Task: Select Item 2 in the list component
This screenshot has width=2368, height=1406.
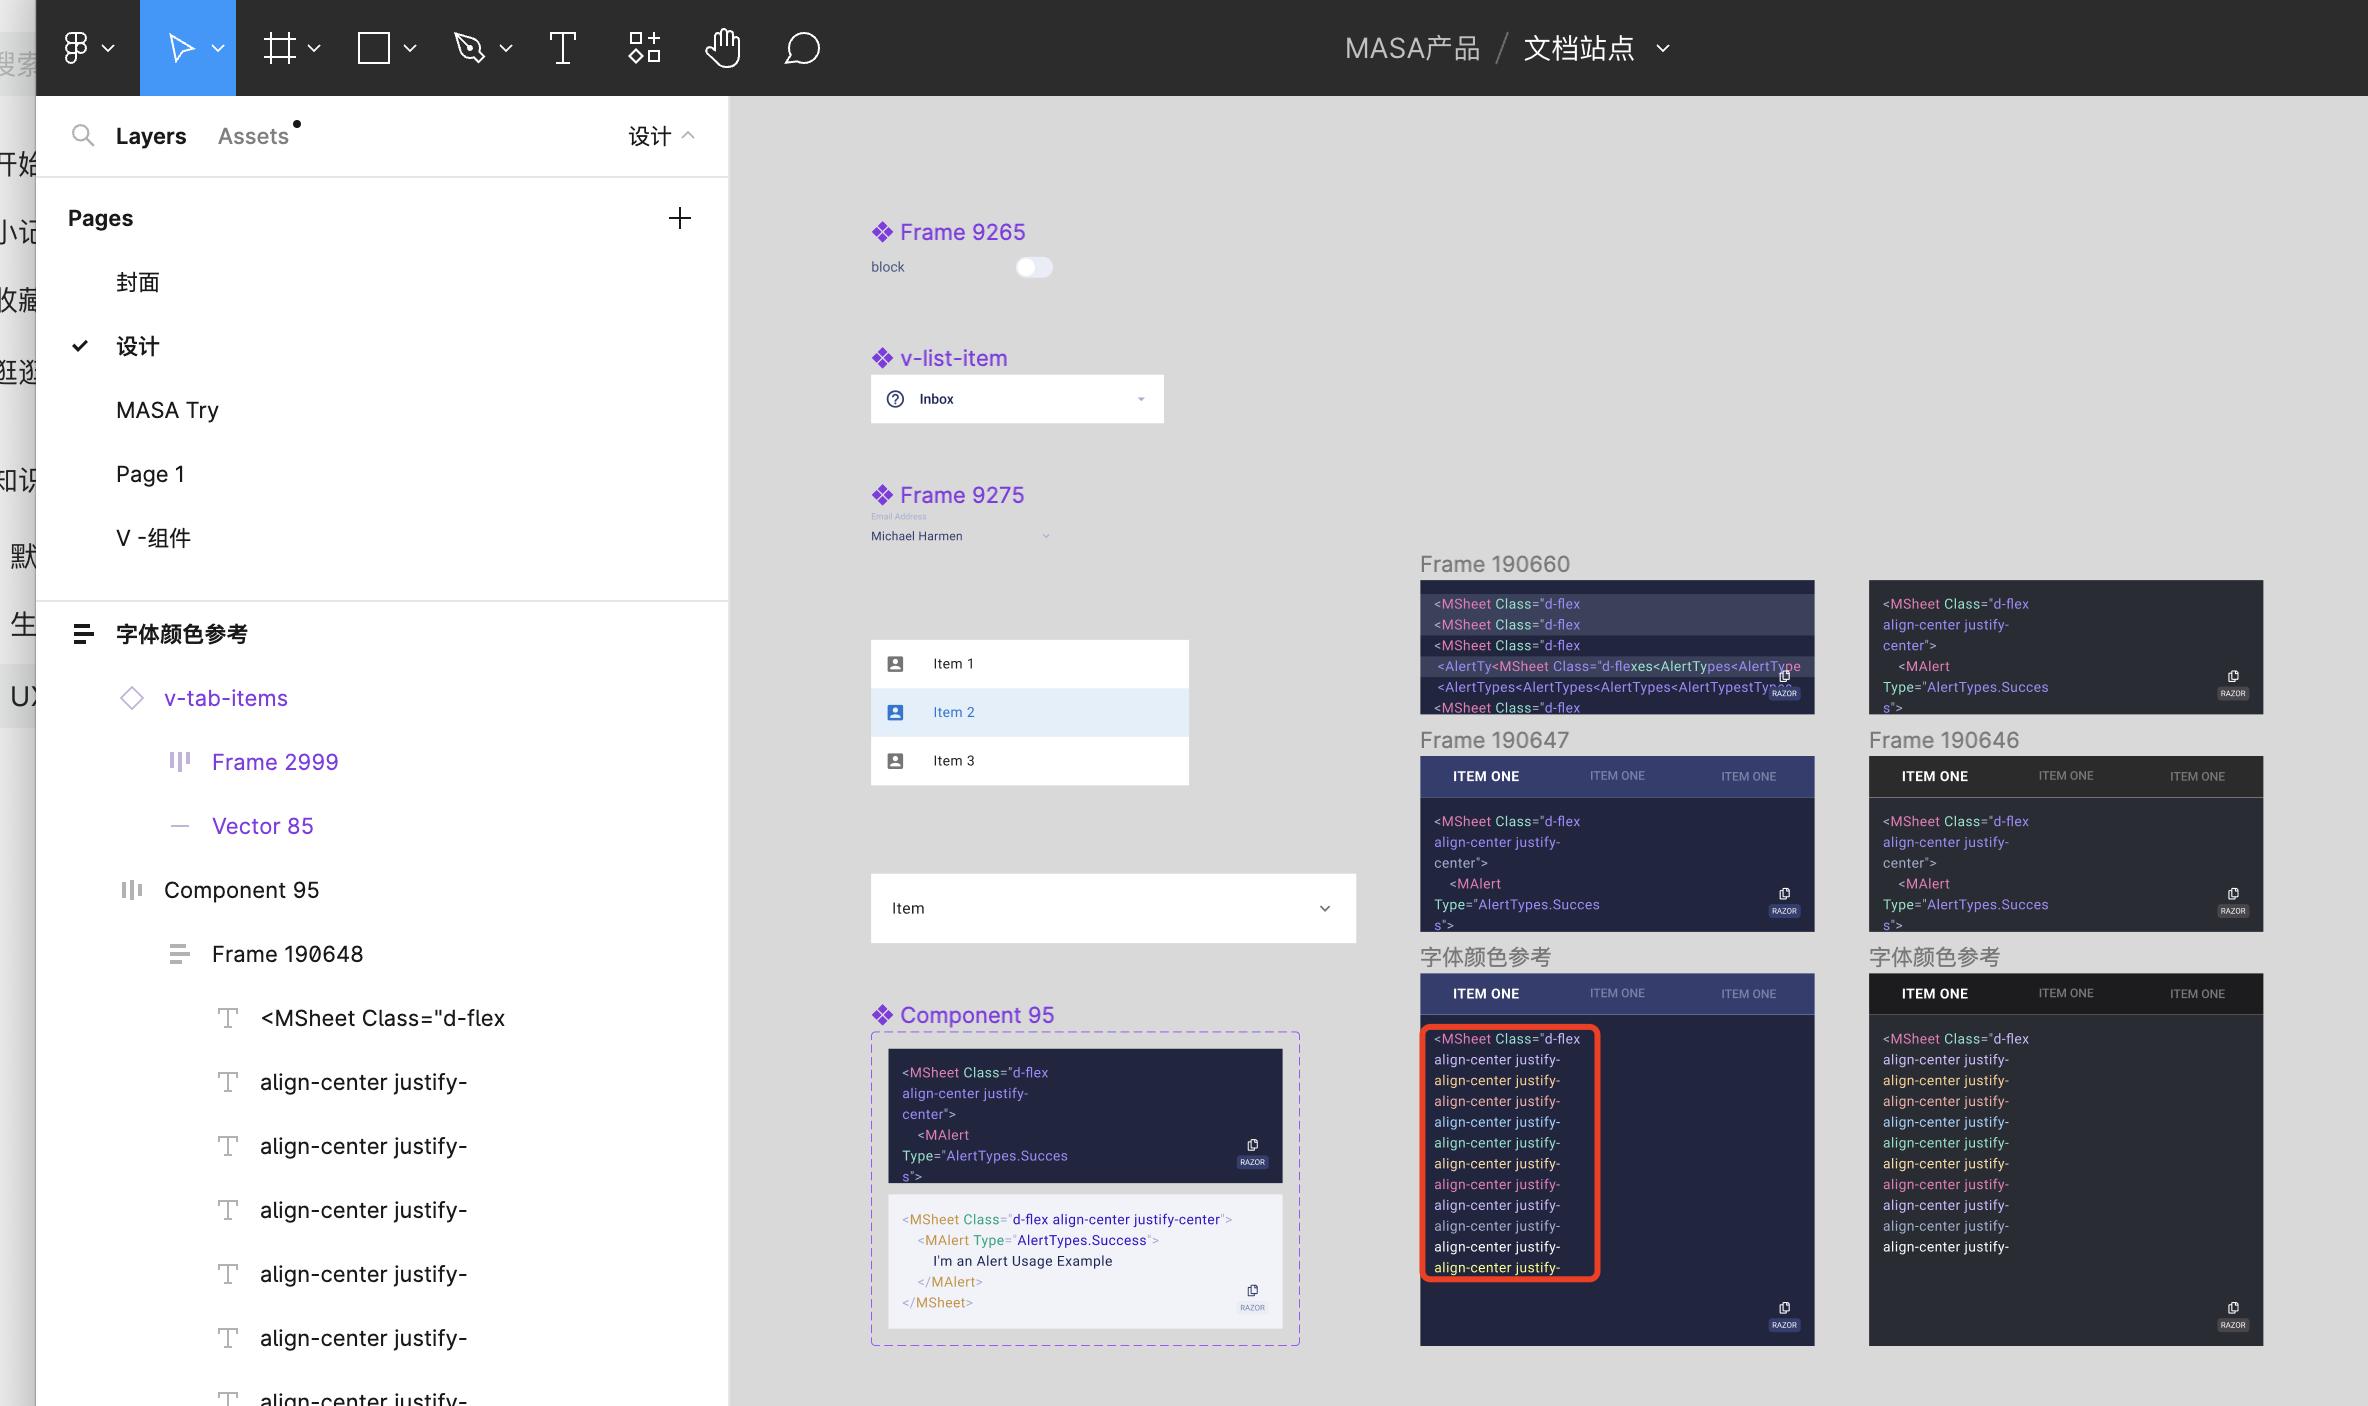Action: 953,712
